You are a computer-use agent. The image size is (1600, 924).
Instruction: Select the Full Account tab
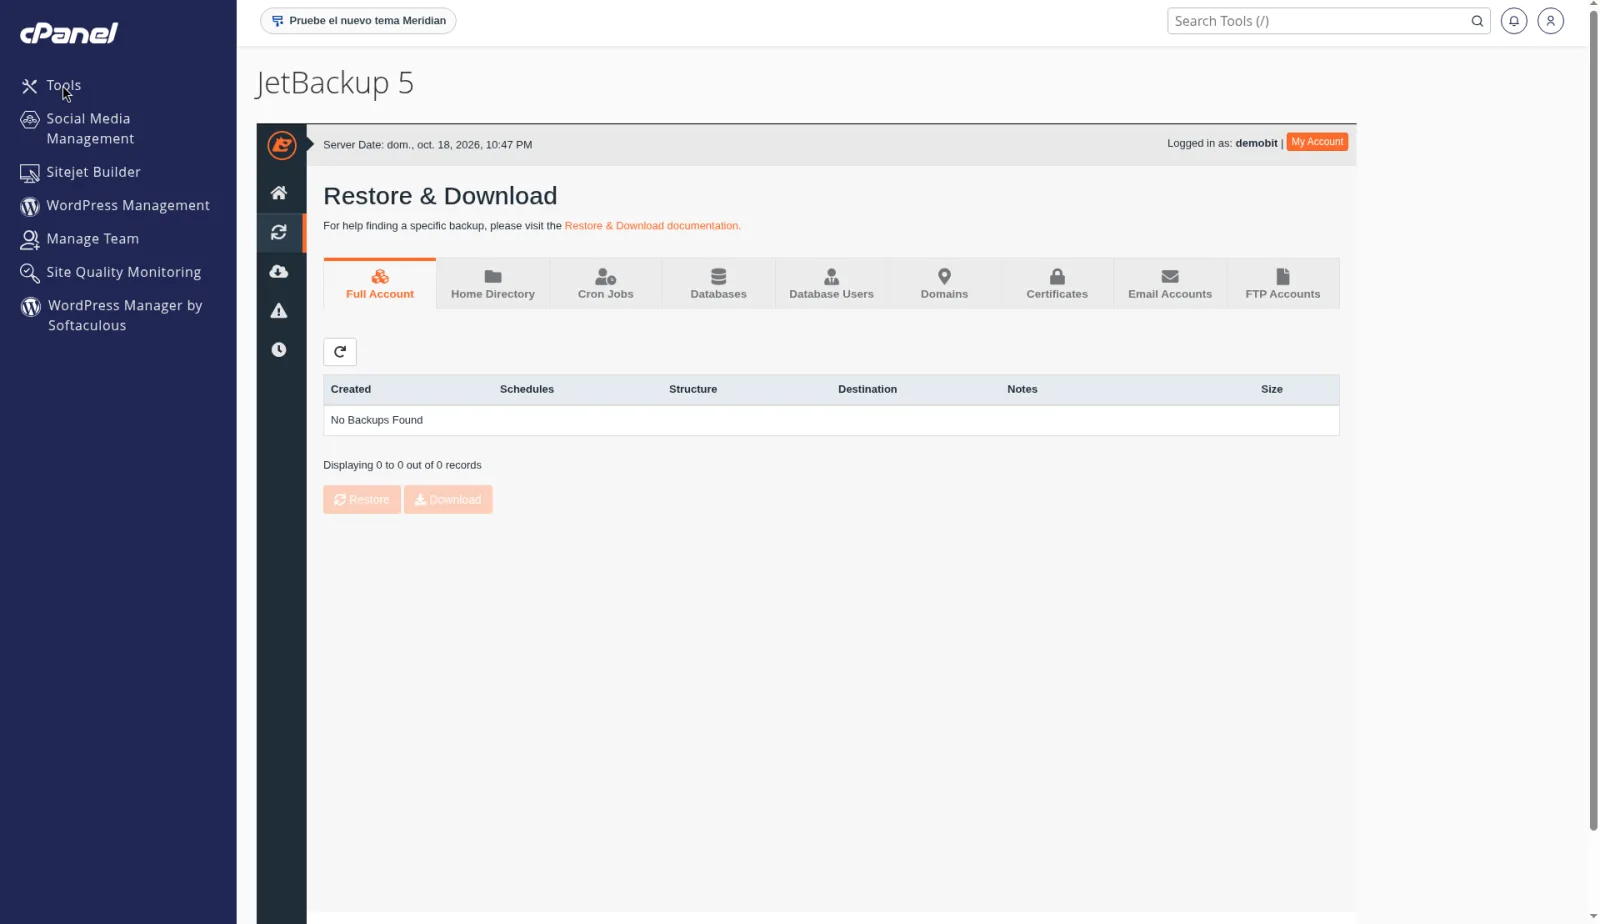click(380, 284)
